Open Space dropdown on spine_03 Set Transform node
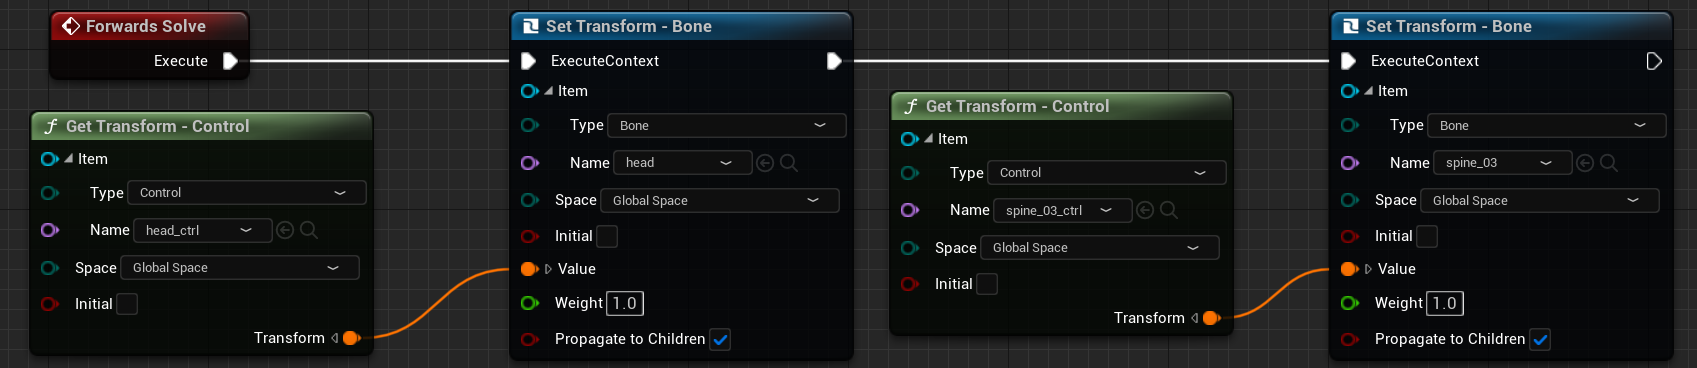 (1540, 200)
